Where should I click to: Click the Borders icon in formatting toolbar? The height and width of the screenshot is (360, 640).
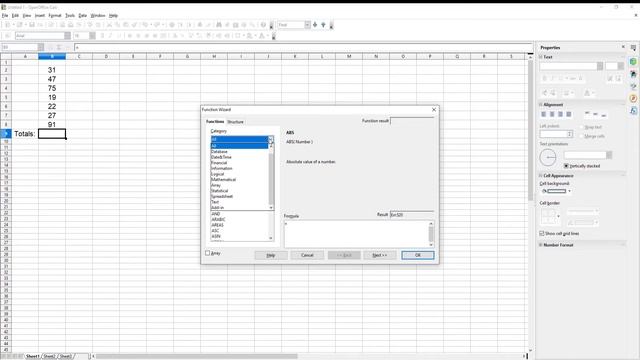coord(238,36)
